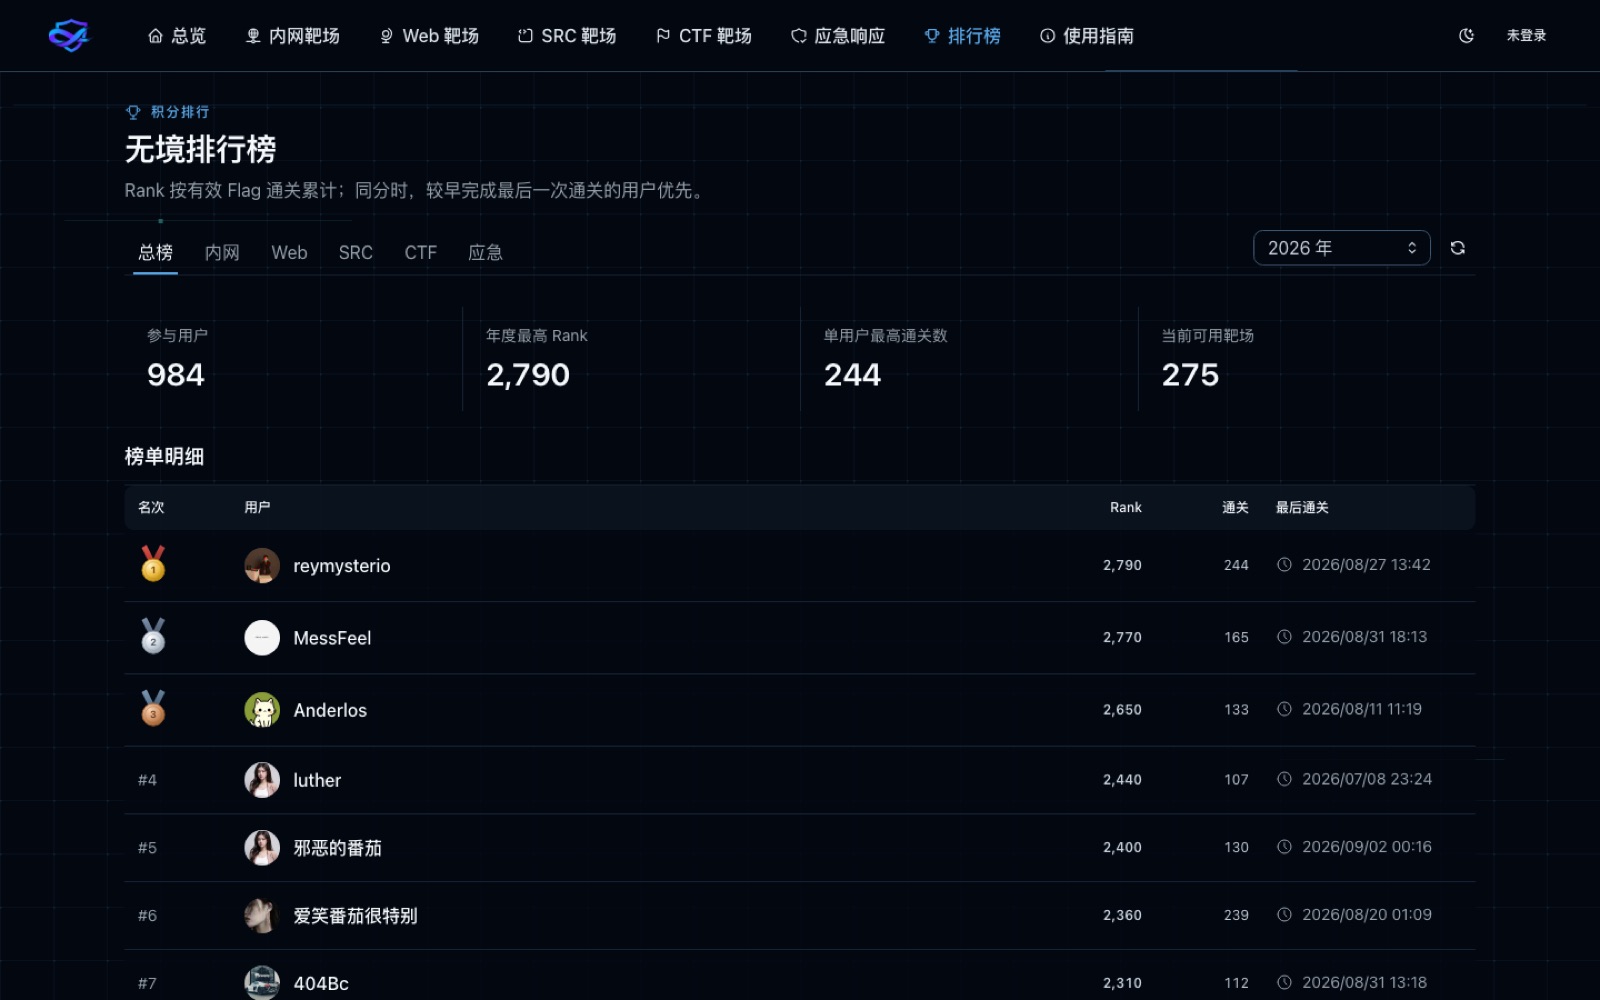The height and width of the screenshot is (1000, 1600).
Task: Open SRC 靶场 in the navbar
Action: tap(567, 36)
